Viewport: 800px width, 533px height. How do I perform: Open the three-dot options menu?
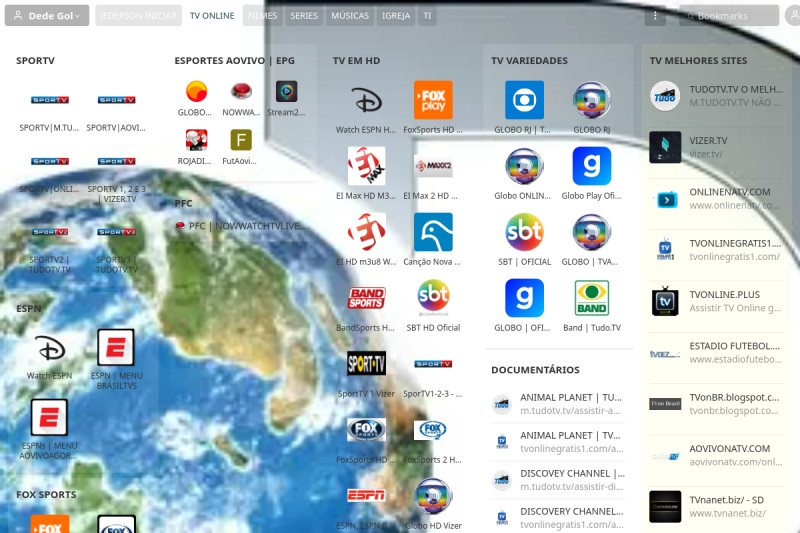(x=655, y=15)
